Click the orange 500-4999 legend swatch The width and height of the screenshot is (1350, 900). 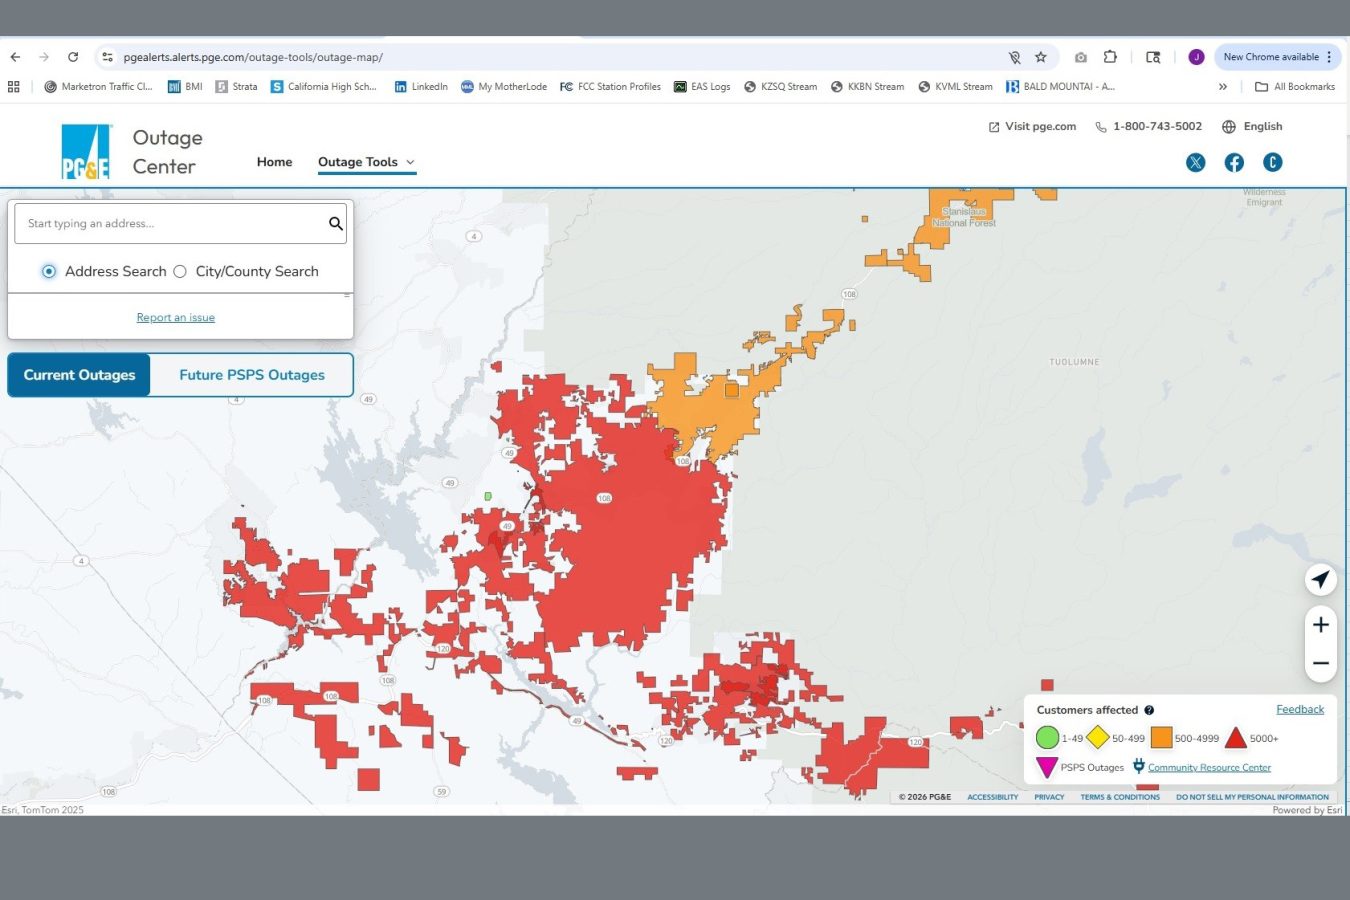[1161, 738]
